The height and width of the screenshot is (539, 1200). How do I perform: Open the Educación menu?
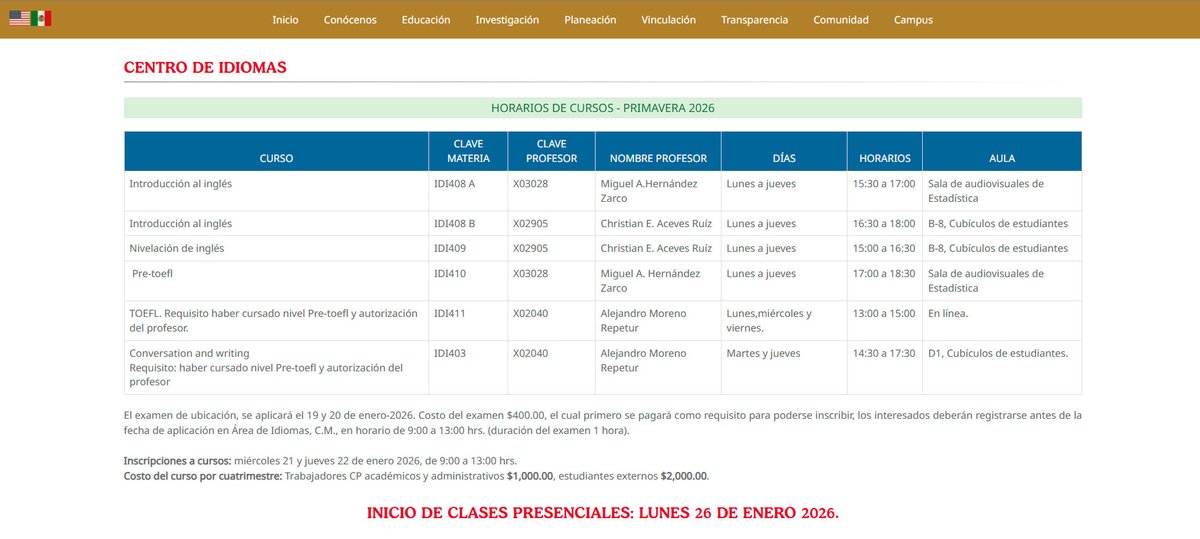(x=426, y=19)
